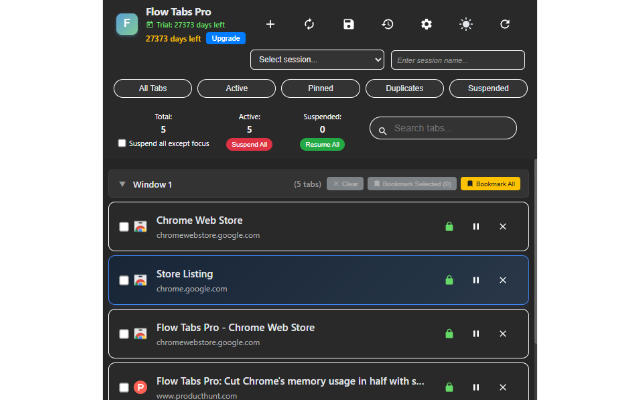Click the favicon of the Chrome Web Store row
This screenshot has height=400, width=640.
tap(140, 227)
